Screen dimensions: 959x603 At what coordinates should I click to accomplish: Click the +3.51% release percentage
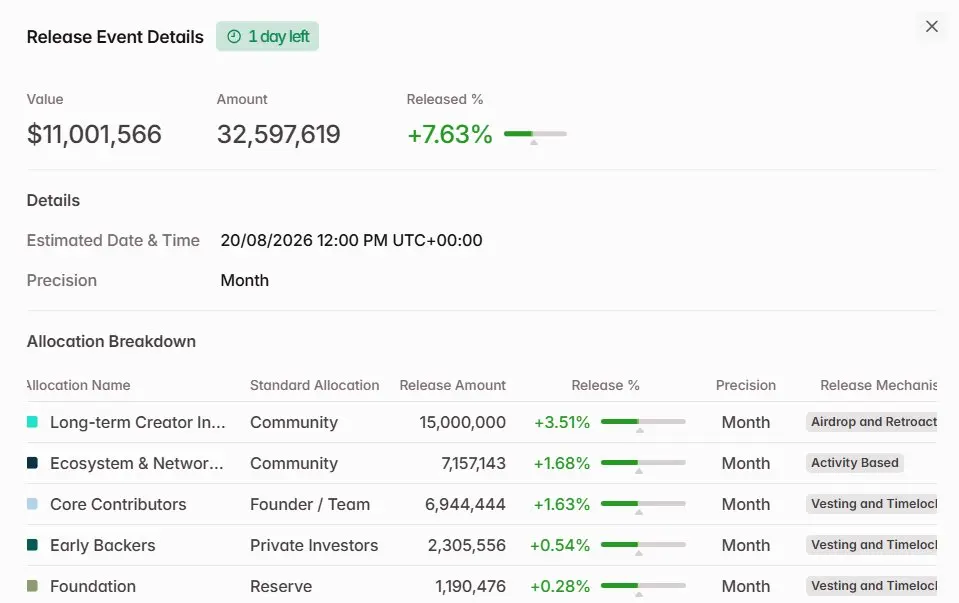click(x=562, y=422)
